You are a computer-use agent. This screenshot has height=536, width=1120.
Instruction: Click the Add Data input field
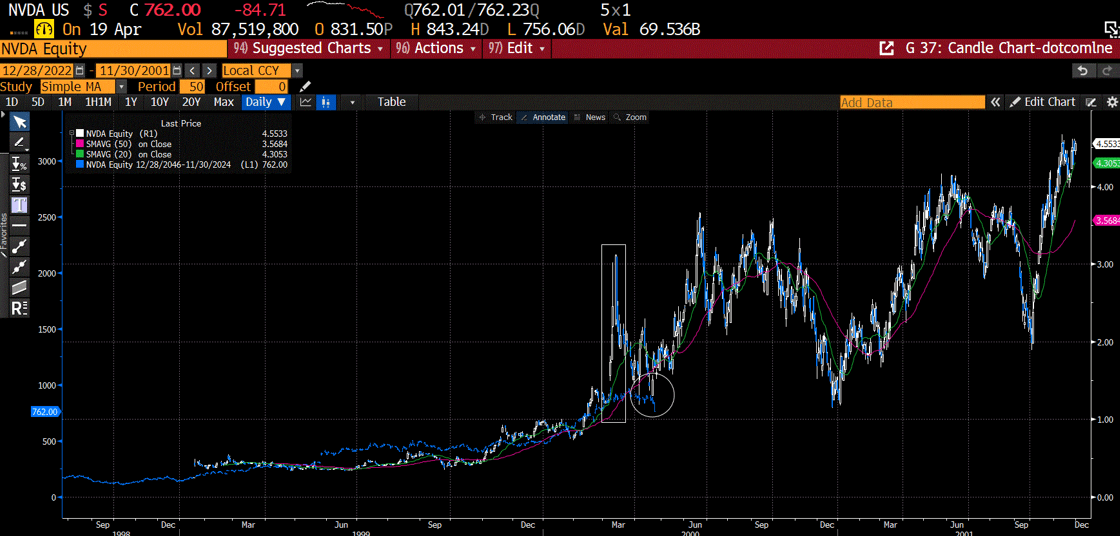pyautogui.click(x=912, y=102)
